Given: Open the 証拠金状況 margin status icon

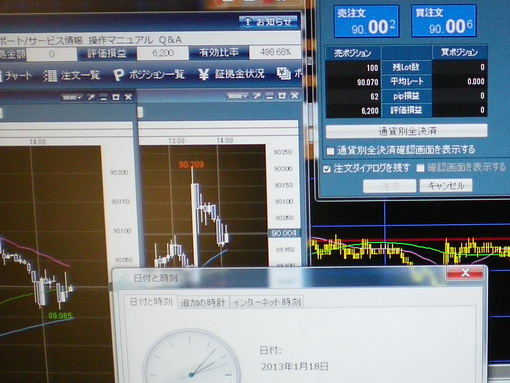Looking at the screenshot, I should pyautogui.click(x=203, y=74).
